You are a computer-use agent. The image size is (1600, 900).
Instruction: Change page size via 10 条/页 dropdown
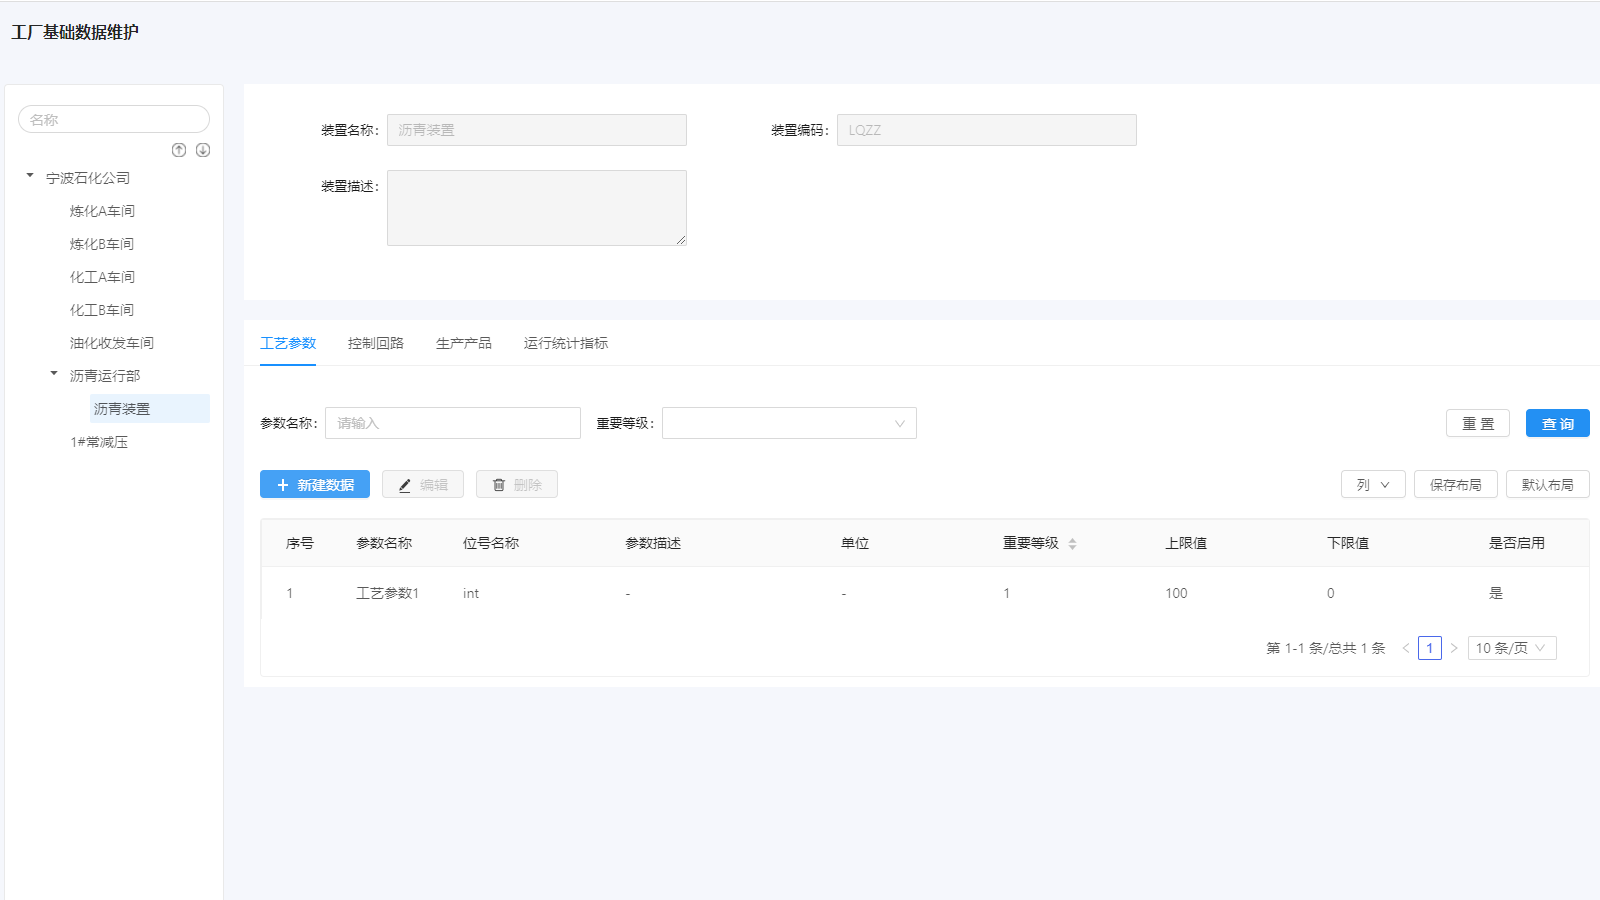coord(1511,648)
